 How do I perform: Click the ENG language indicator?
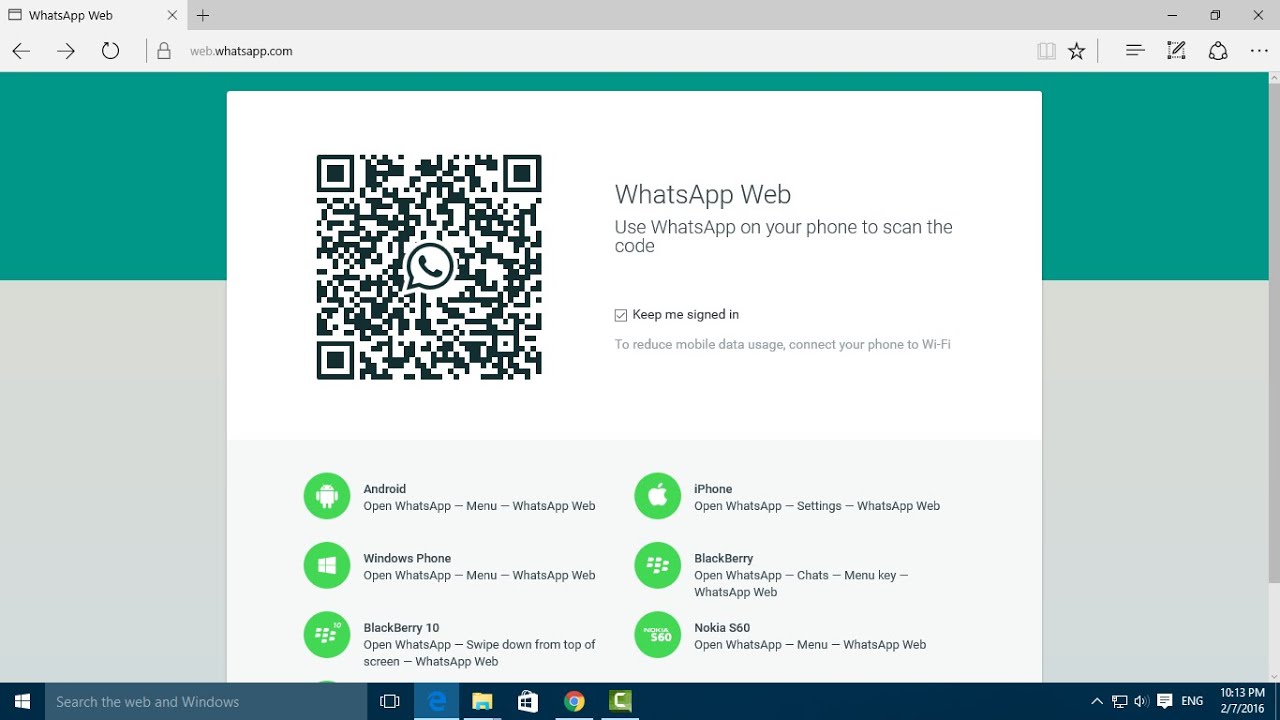[1192, 702]
